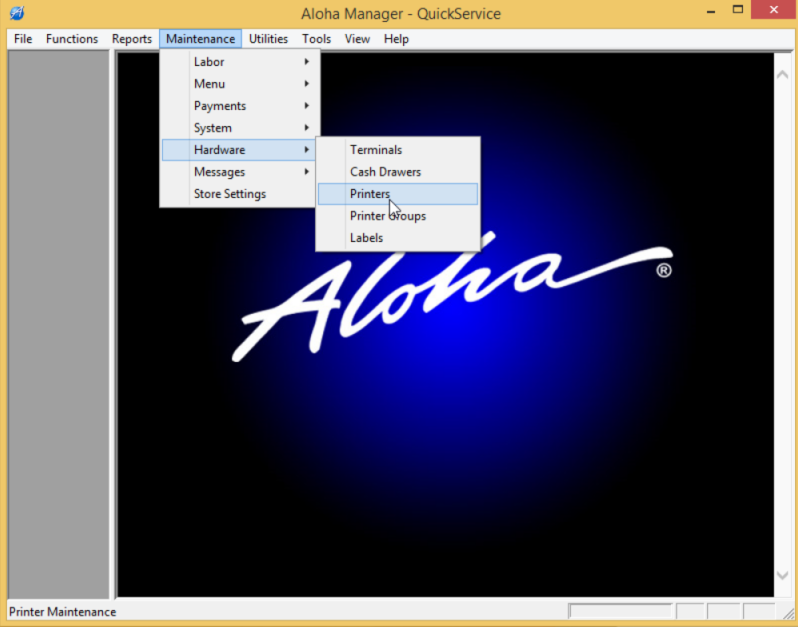Viewport: 798px width, 627px height.
Task: Choose Cash Drawers from Hardware submenu
Action: [x=398, y=172]
